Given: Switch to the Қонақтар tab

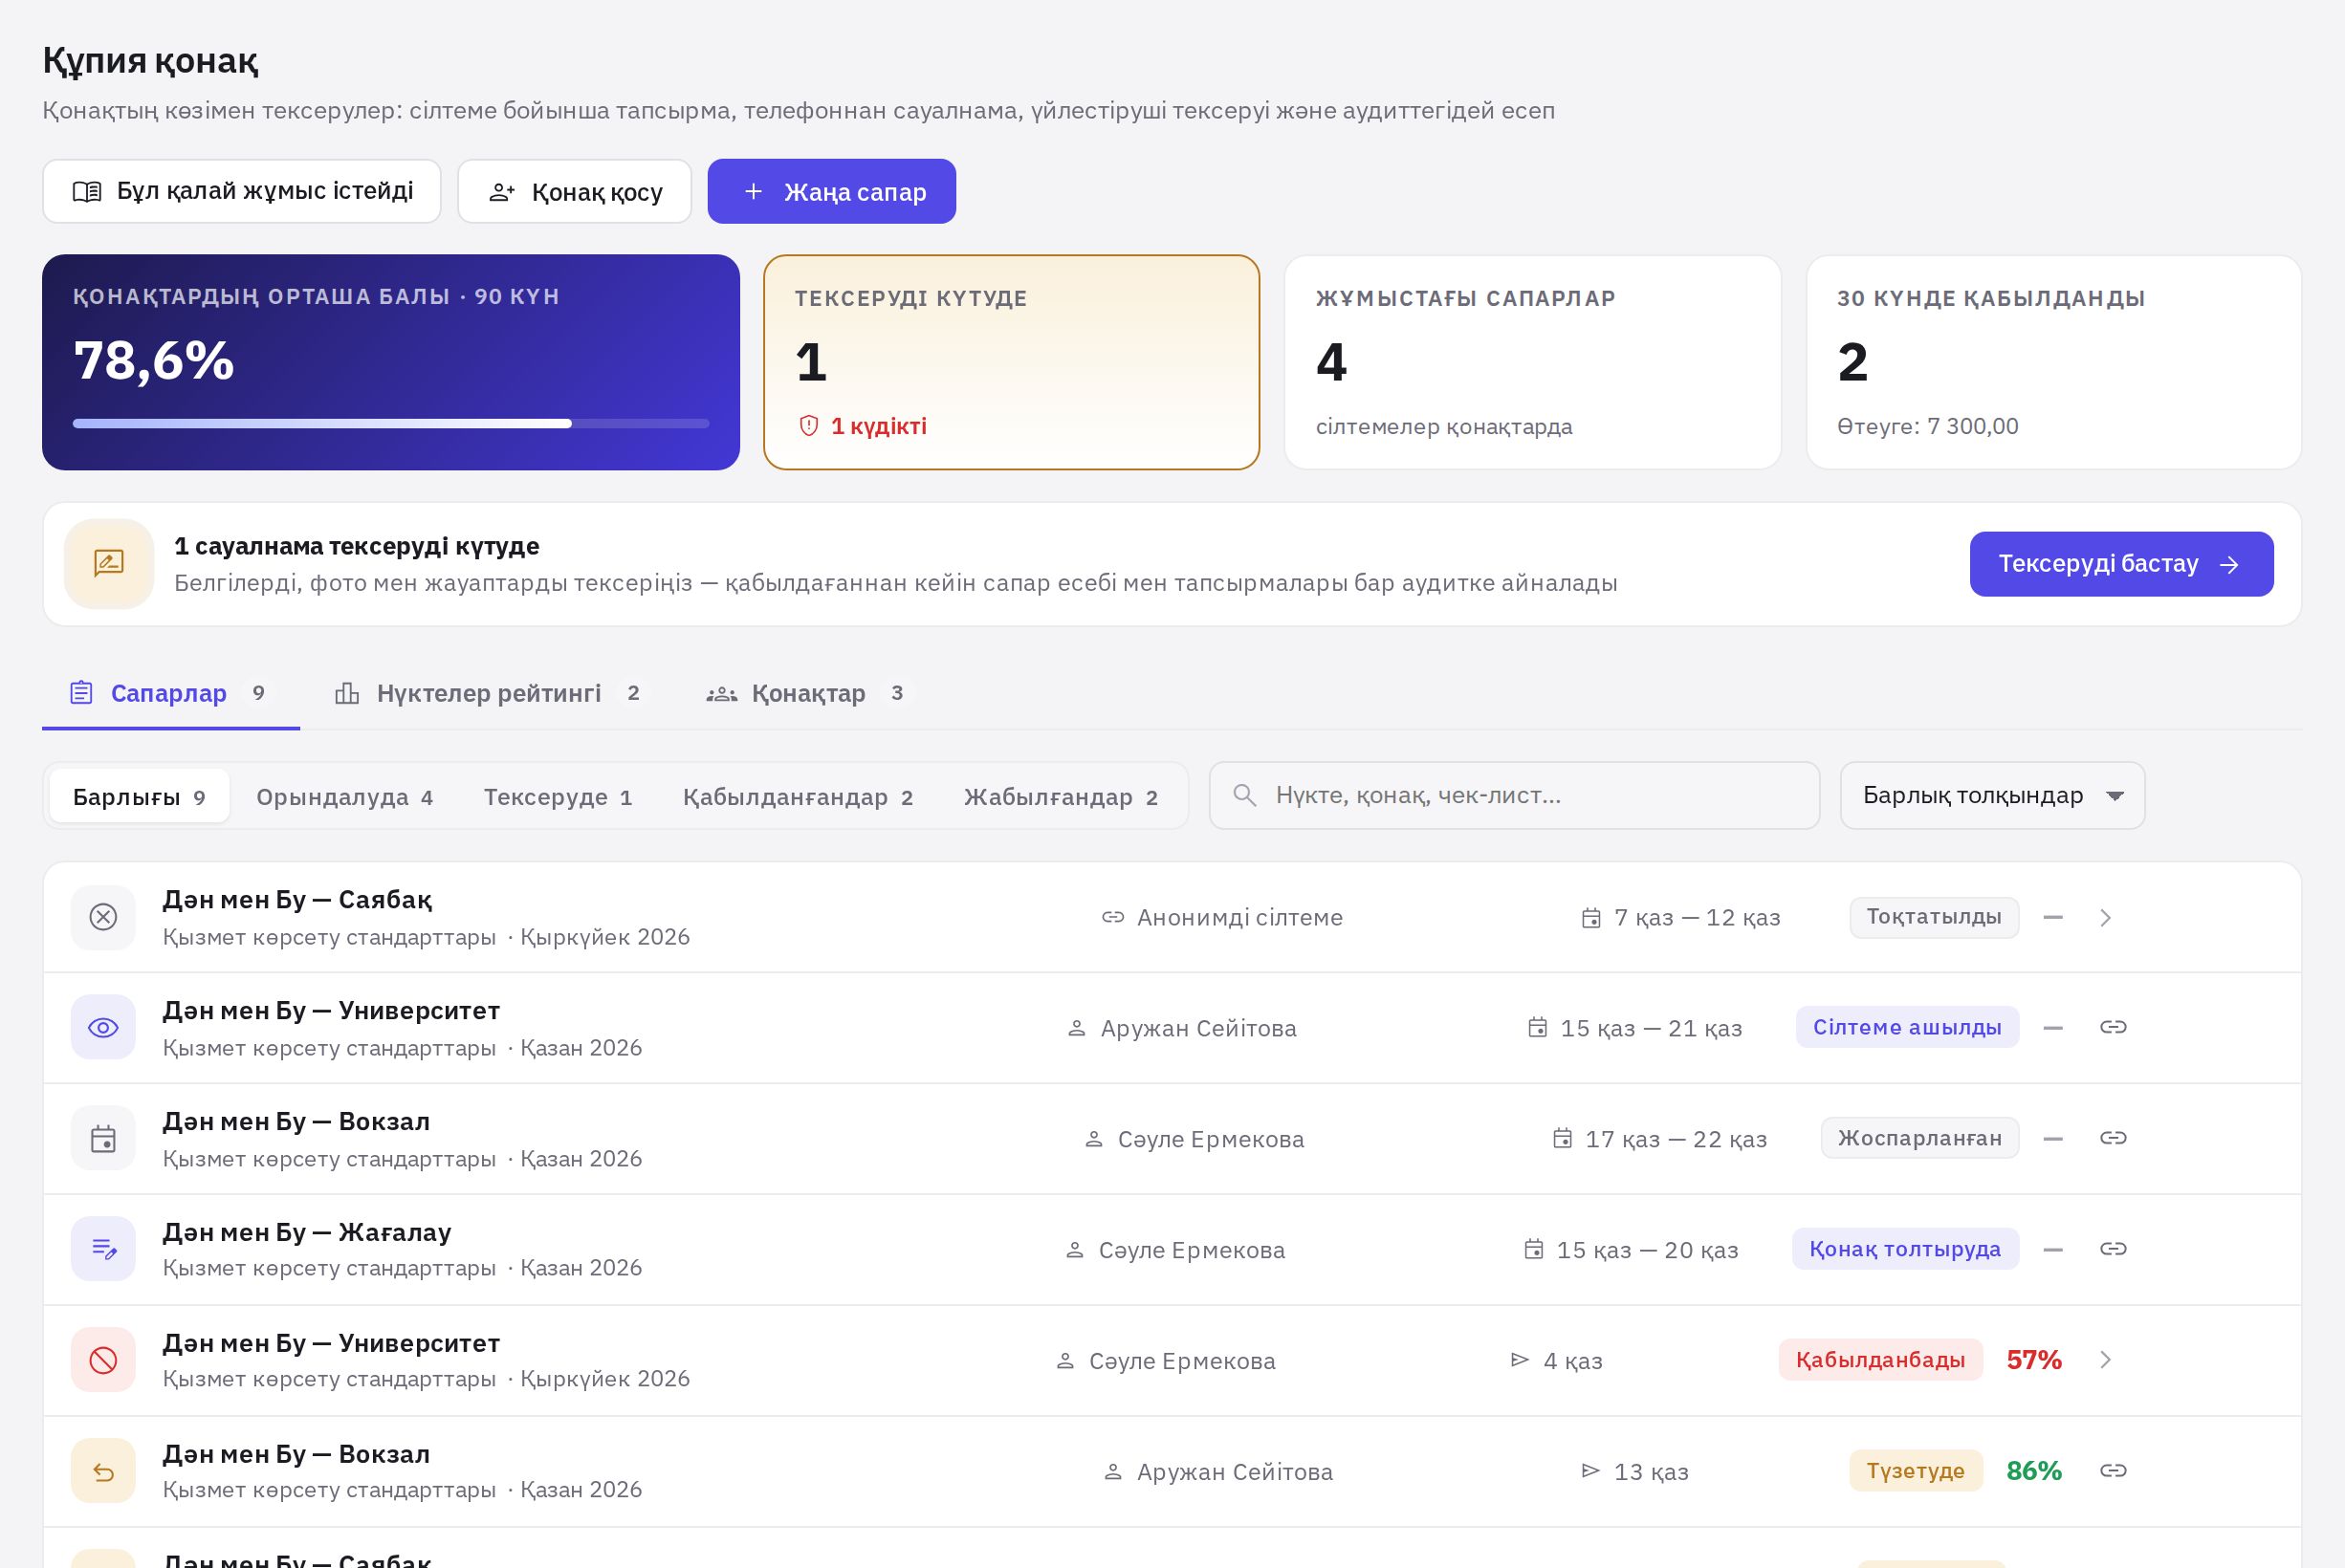Looking at the screenshot, I should click(x=809, y=693).
